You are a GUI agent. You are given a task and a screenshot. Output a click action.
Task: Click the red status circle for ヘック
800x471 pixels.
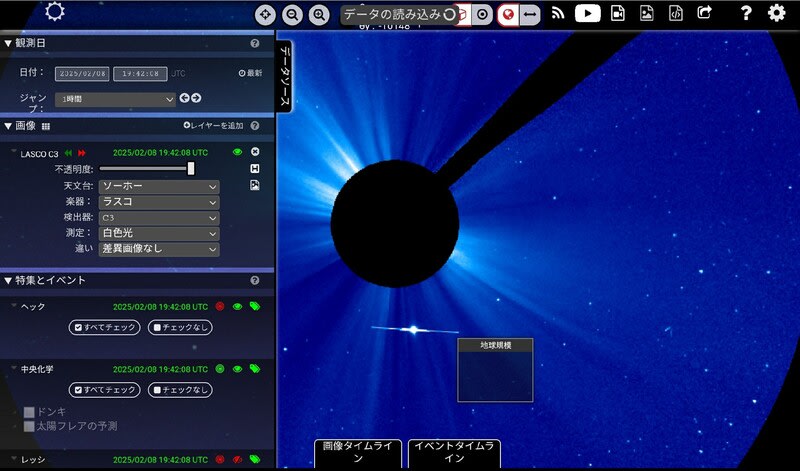pos(220,307)
